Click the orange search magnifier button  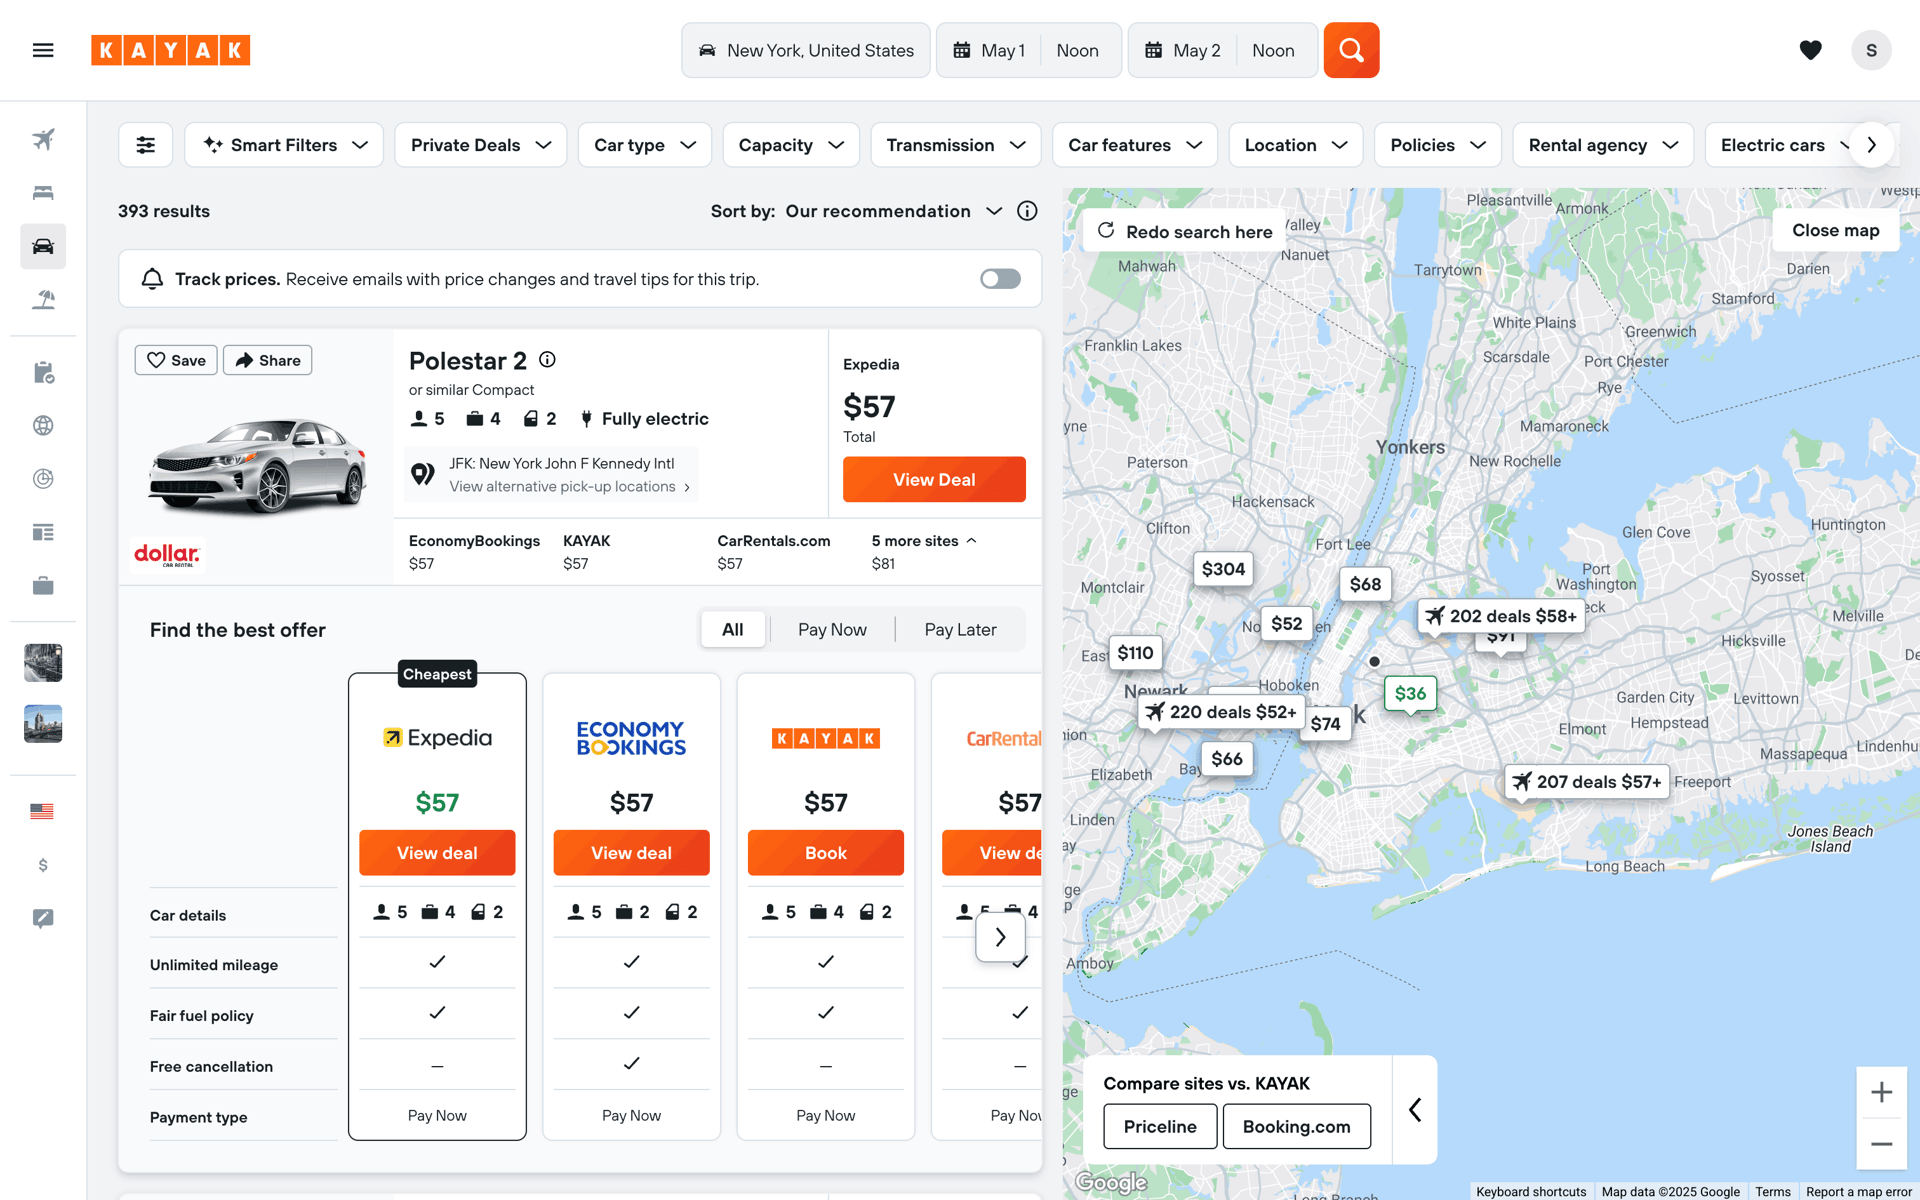[x=1351, y=50]
